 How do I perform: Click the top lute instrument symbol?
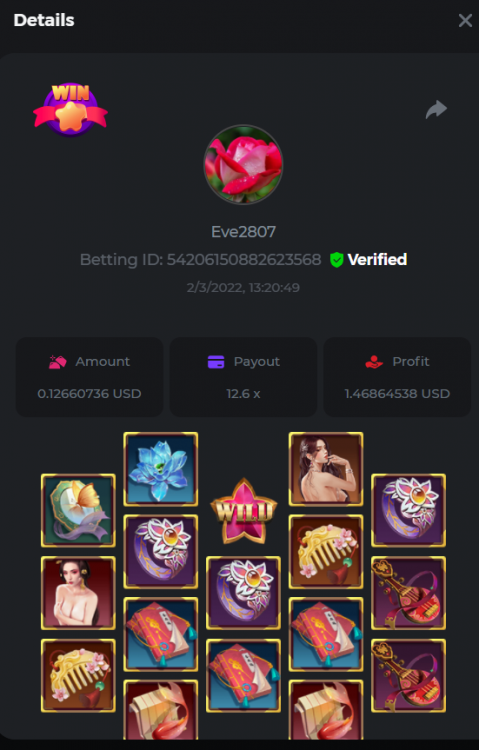click(x=408, y=593)
